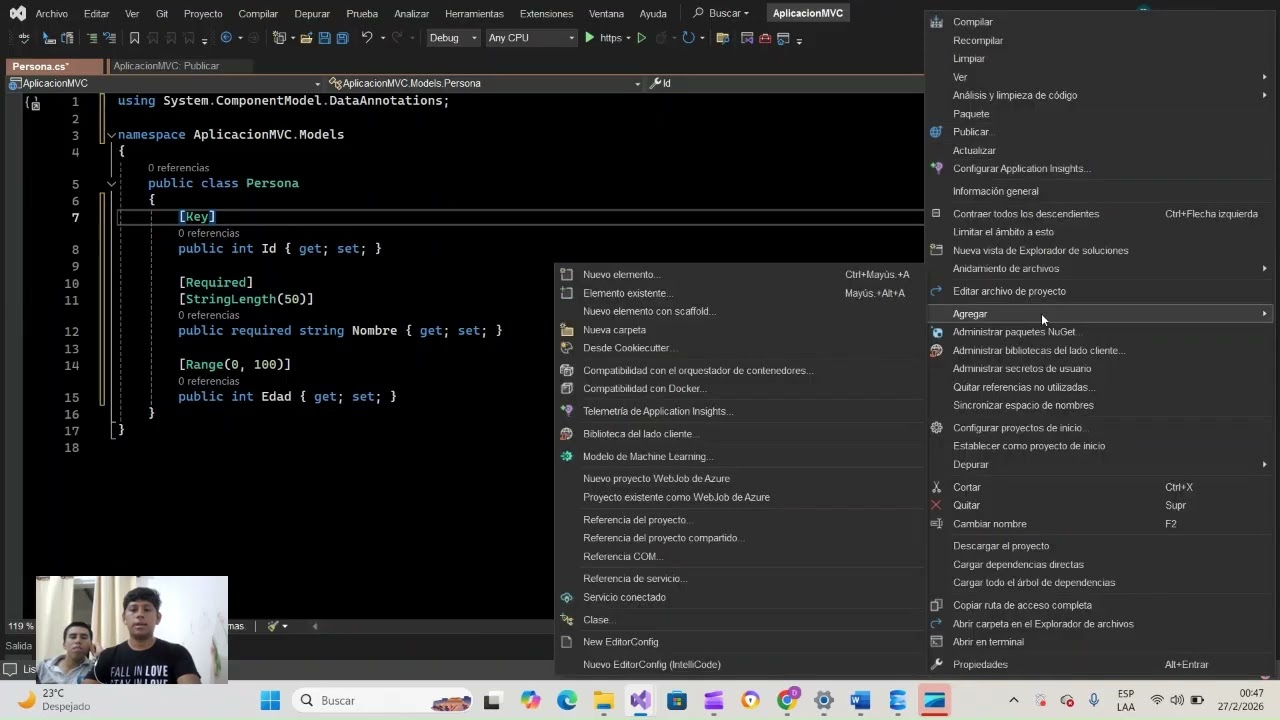Screen dimensions: 1280x720
Task: Click the weather widget showing 23°C
Action: point(53,700)
